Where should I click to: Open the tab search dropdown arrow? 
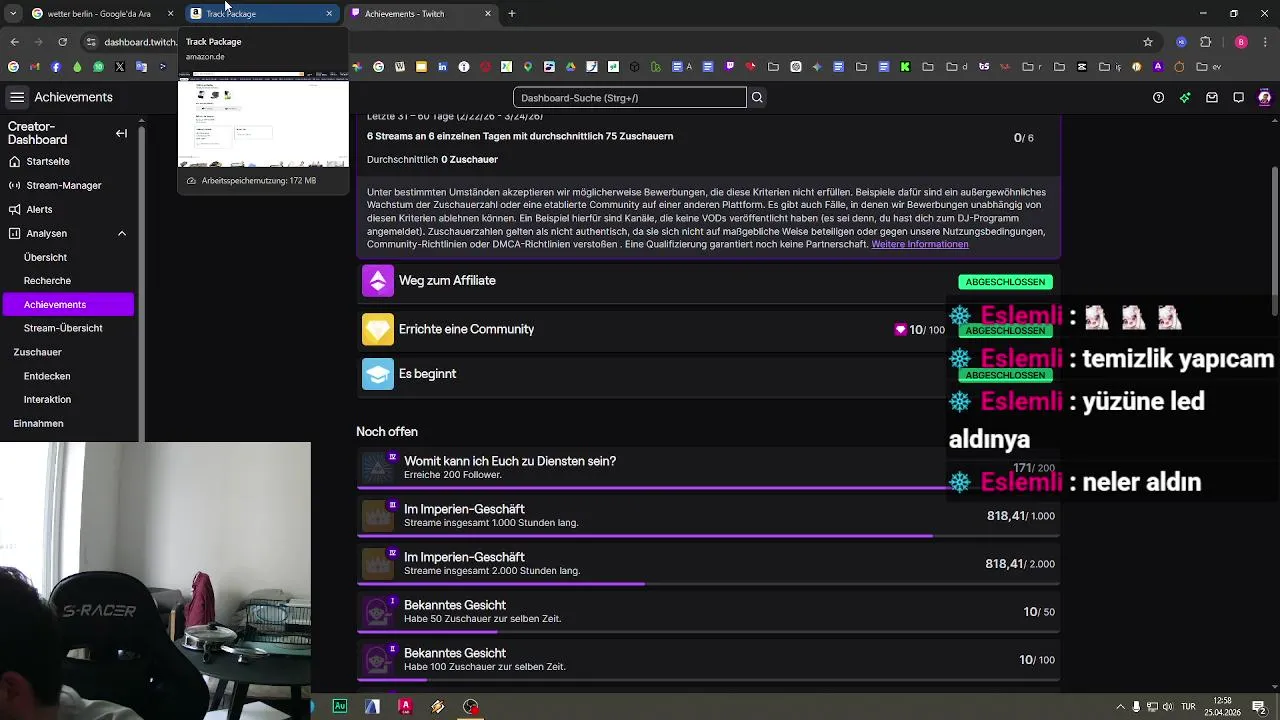(13, 14)
